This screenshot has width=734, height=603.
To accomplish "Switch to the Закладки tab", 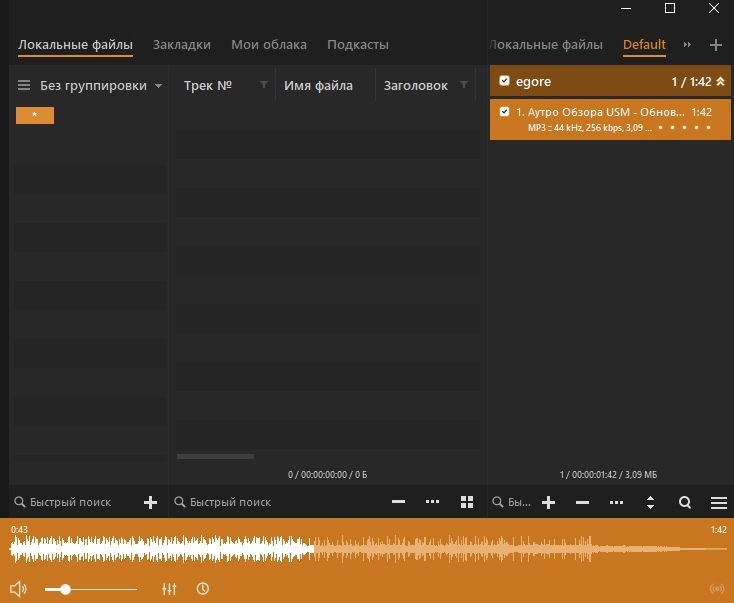I will click(182, 44).
